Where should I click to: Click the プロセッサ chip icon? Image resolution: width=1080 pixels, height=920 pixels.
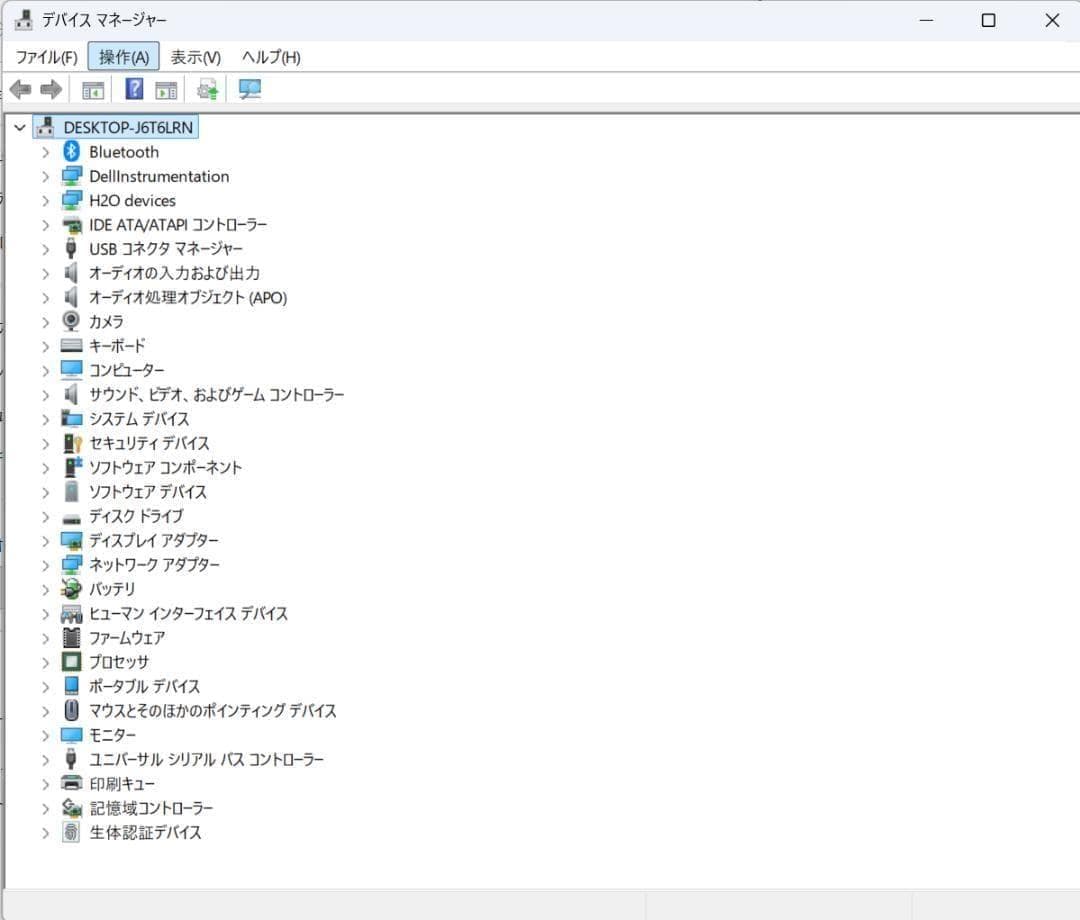(71, 662)
